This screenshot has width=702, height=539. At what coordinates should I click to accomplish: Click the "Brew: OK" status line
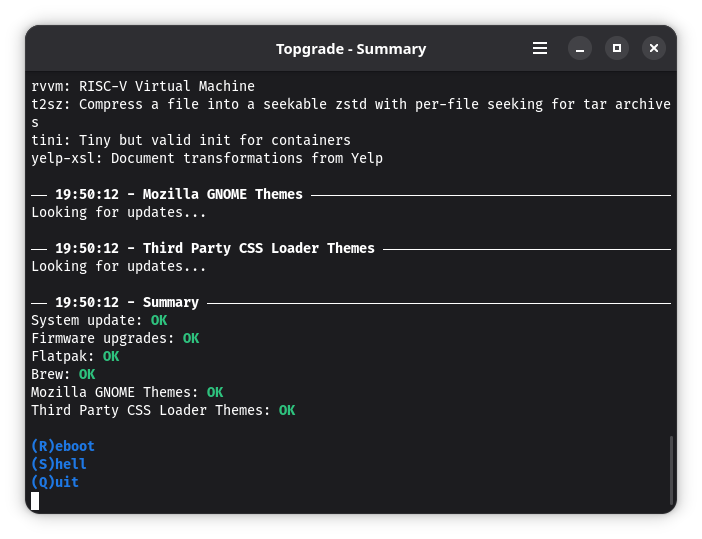(63, 374)
